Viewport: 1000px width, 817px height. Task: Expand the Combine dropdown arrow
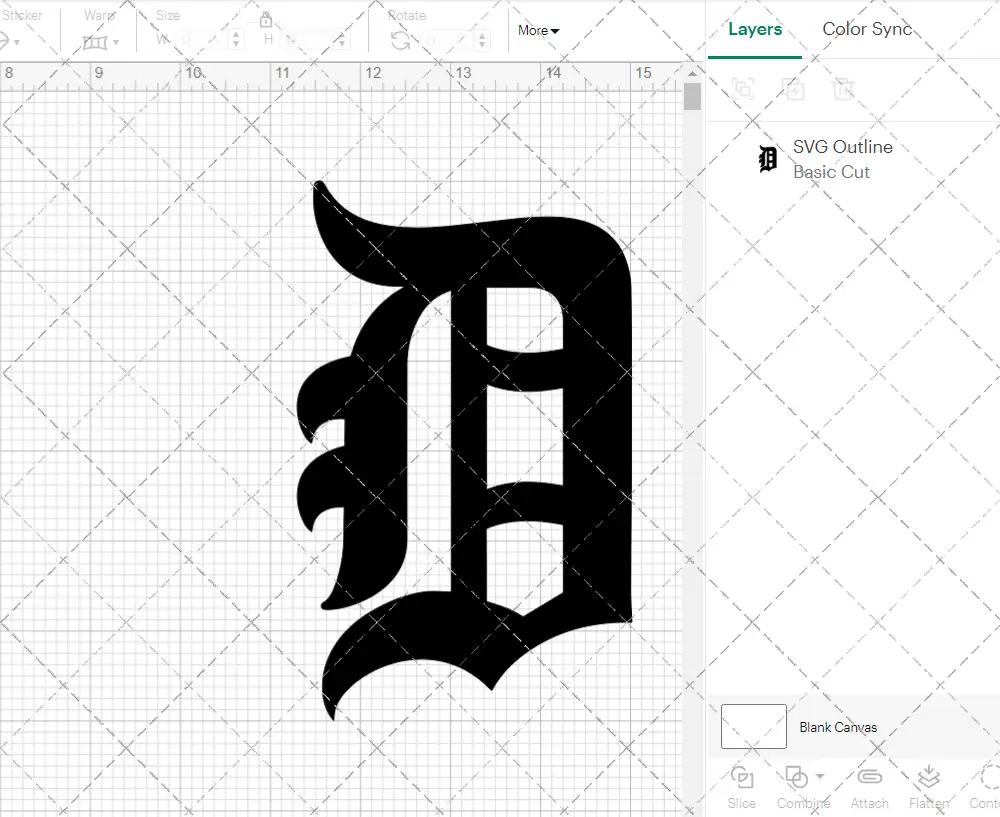pos(820,776)
